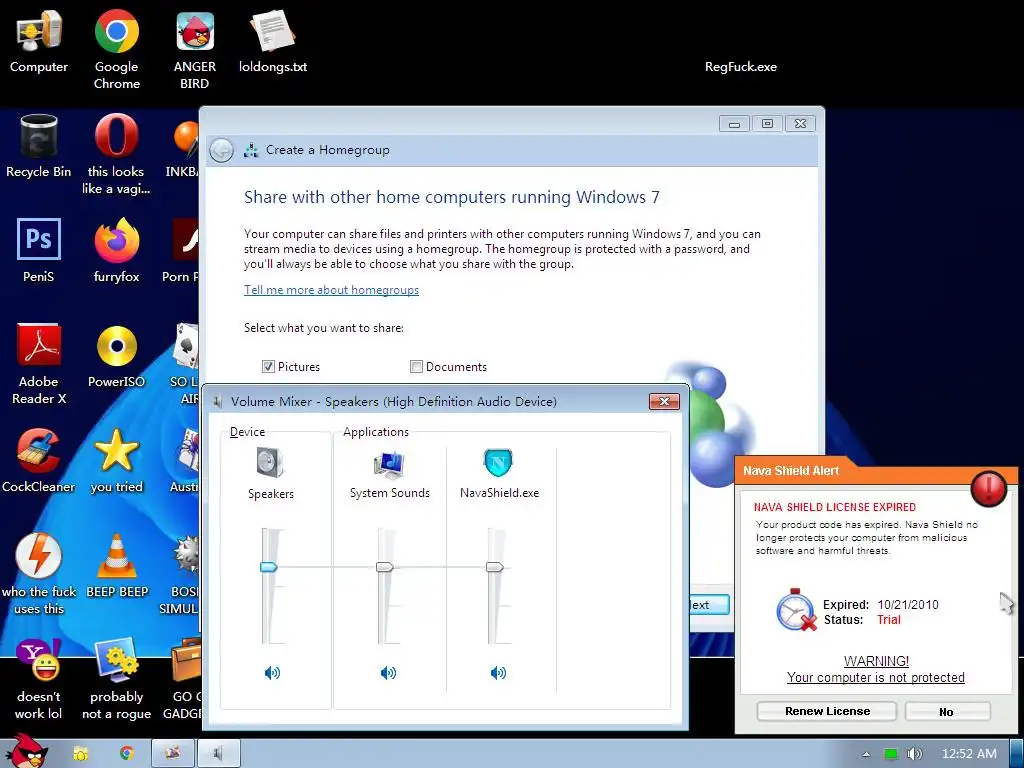Open Google Chrome desktop shortcut

point(116,49)
